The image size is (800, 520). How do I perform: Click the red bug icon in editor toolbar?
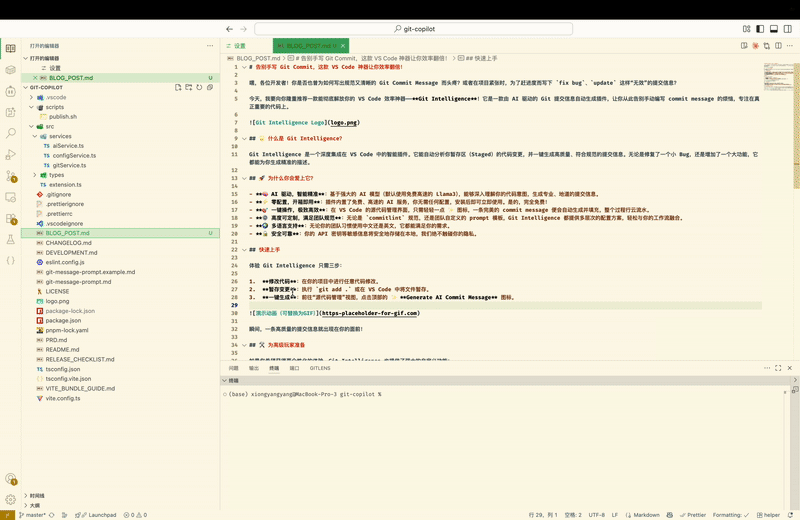pyautogui.click(x=756, y=46)
